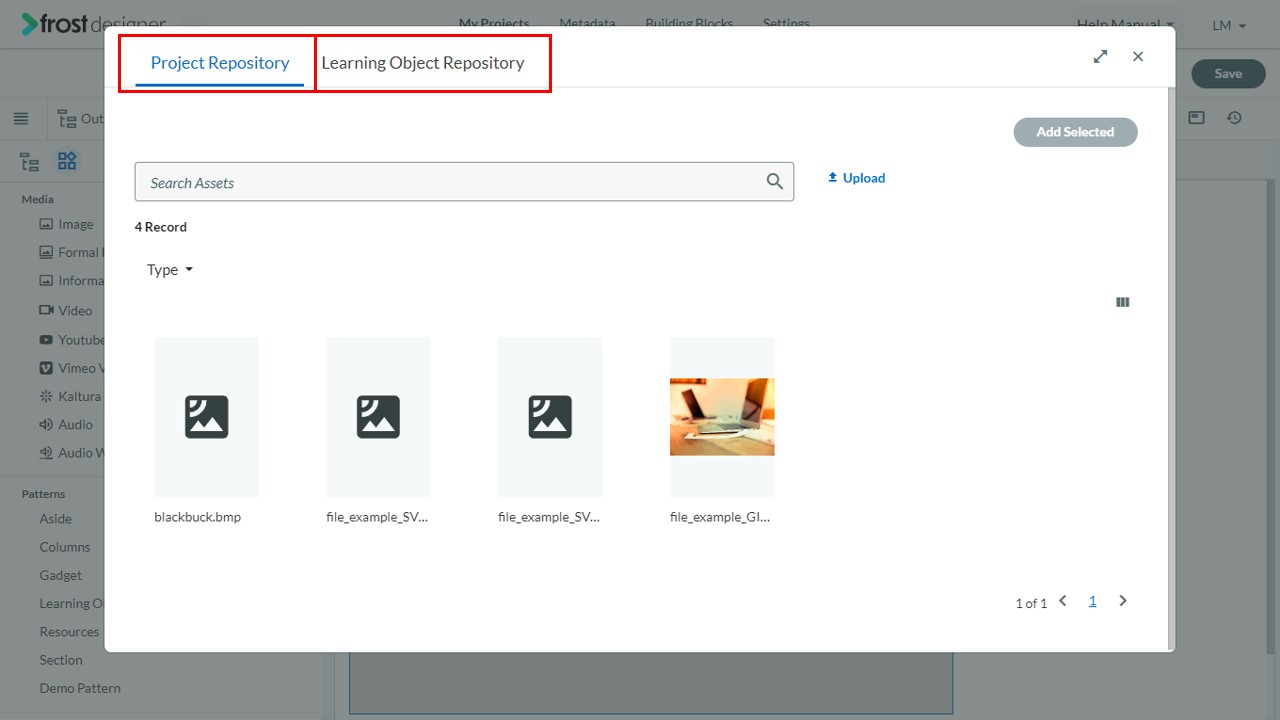Open the hamburger menu in background toolbar
Image resolution: width=1280 pixels, height=720 pixels.
click(21, 118)
